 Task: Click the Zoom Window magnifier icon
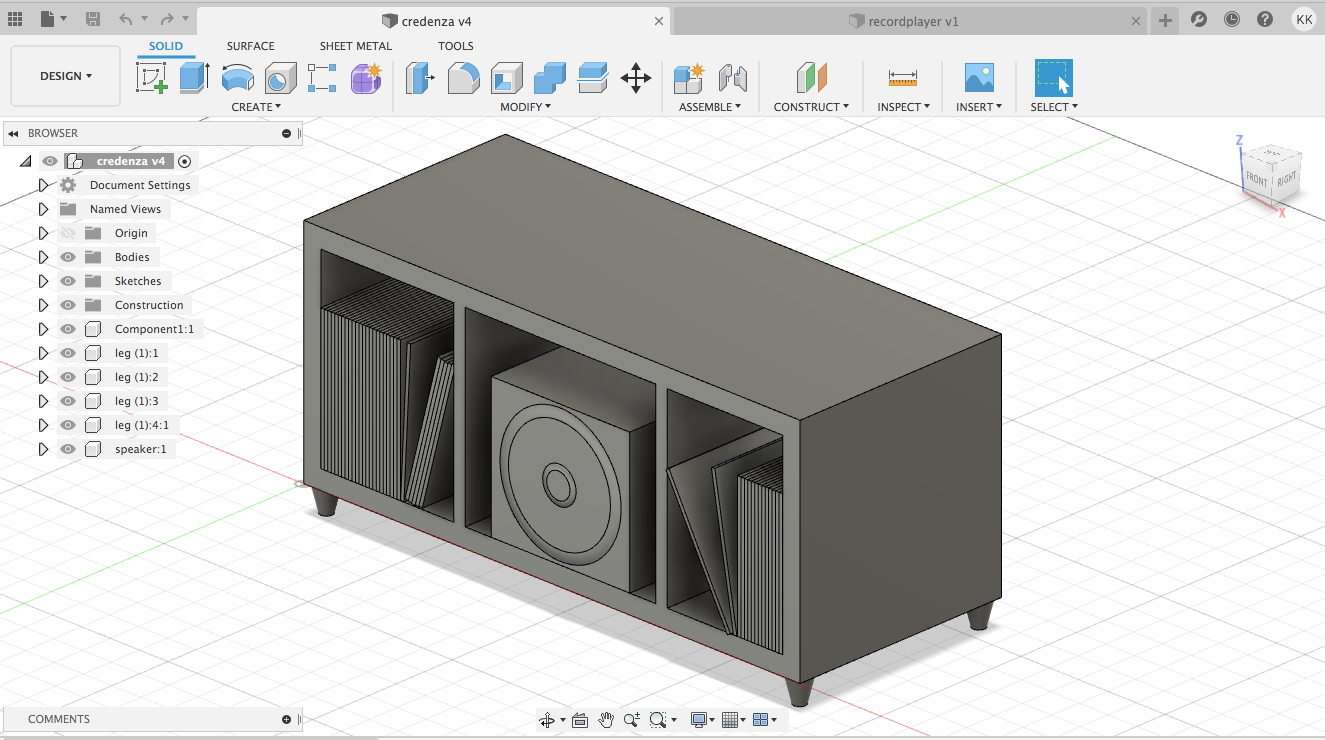pos(657,720)
